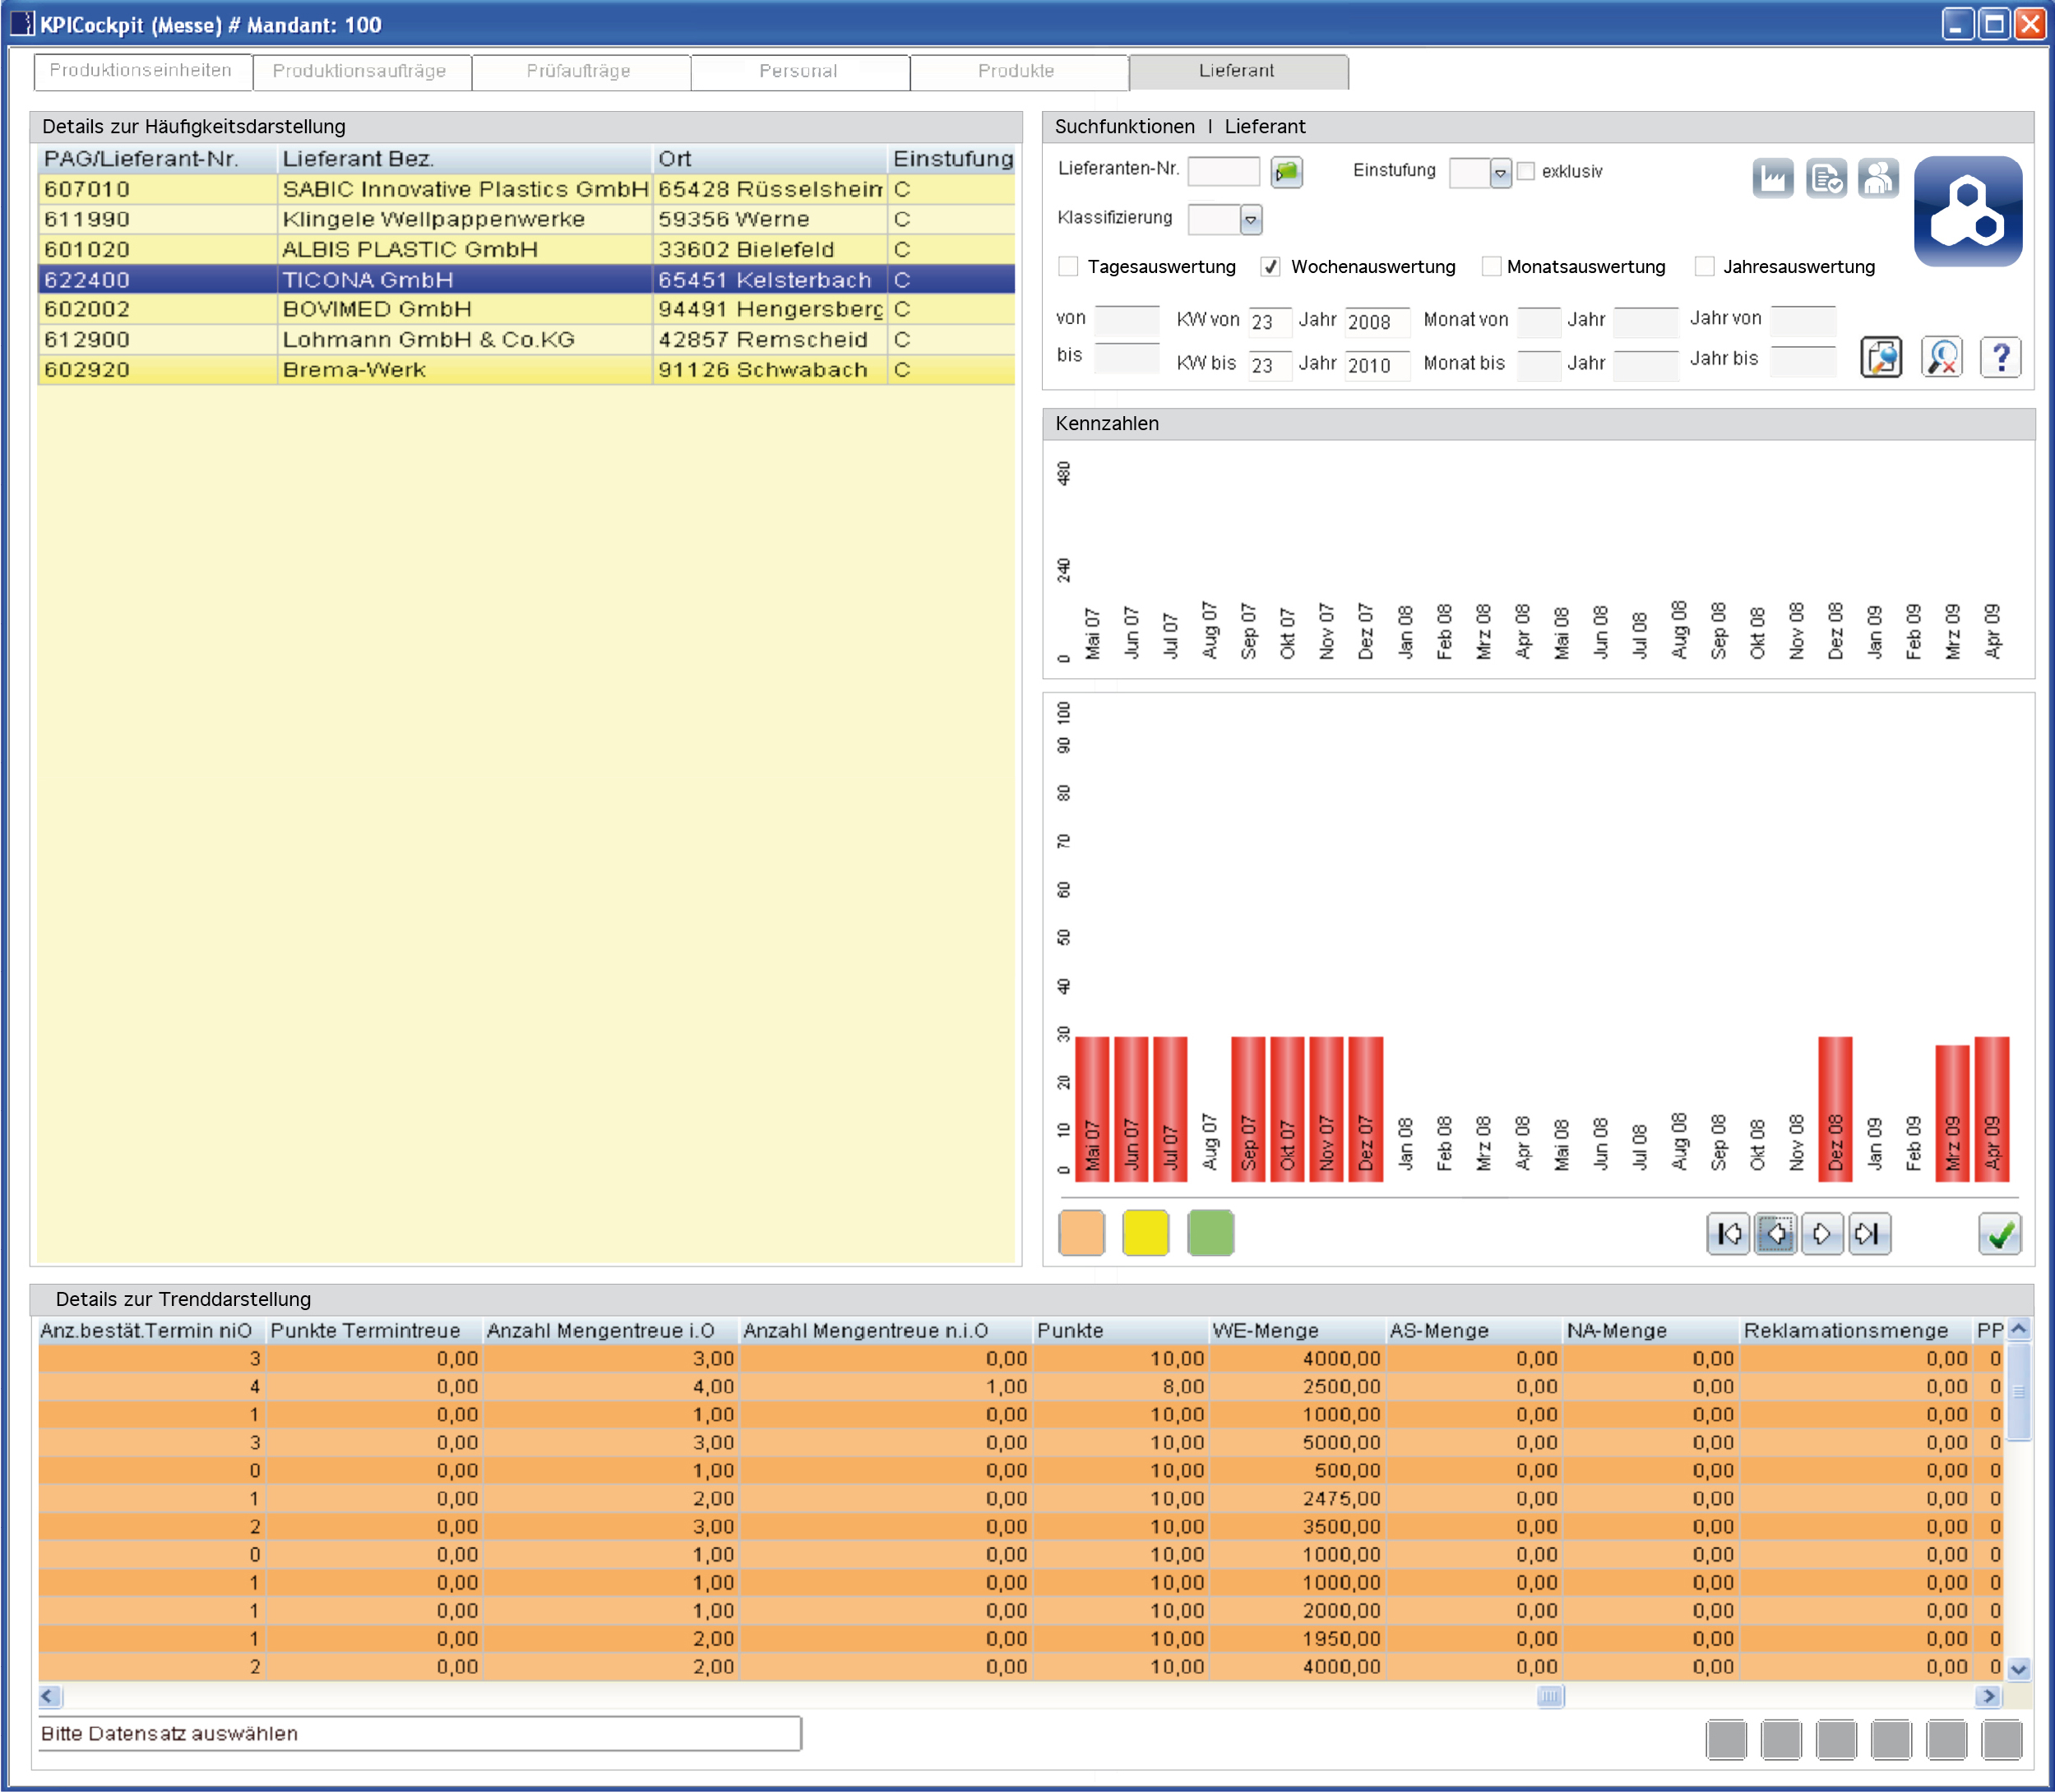Click the Lieferanten-Nr. input field

[1223, 172]
